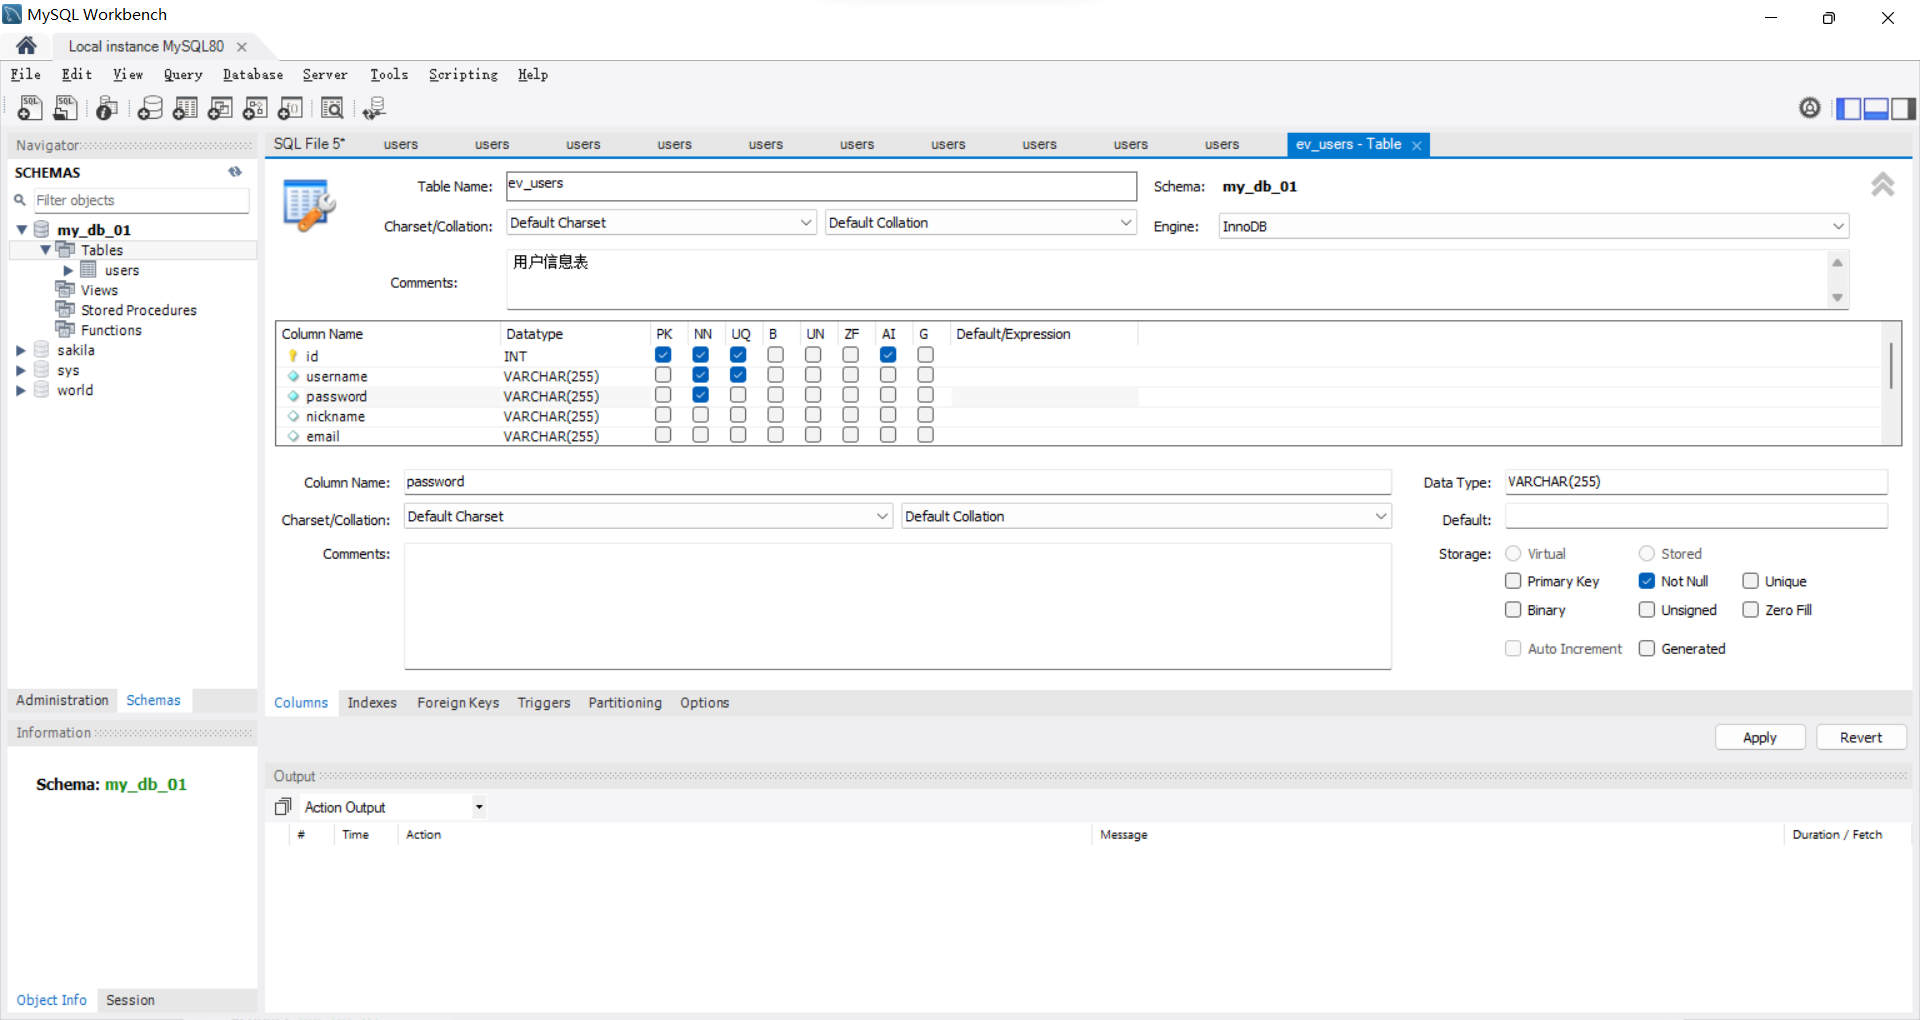Collapse the Tables node

45,250
